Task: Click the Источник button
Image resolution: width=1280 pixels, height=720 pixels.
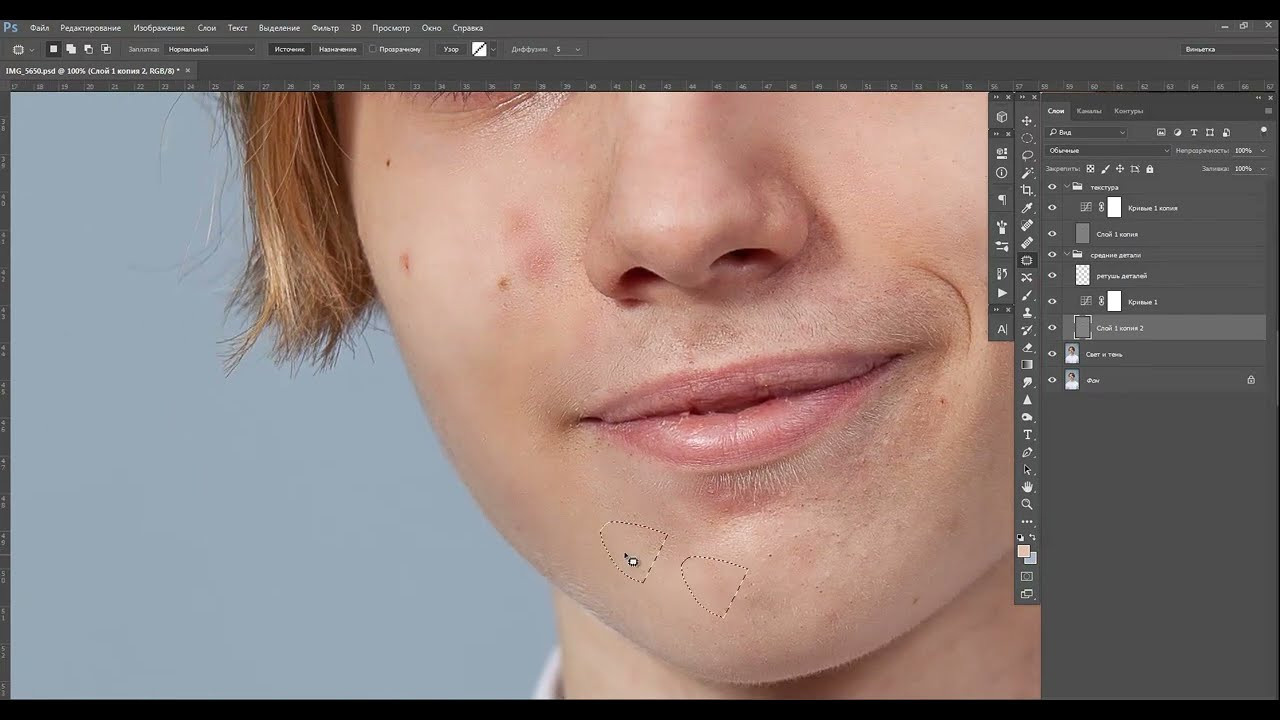Action: pos(290,49)
